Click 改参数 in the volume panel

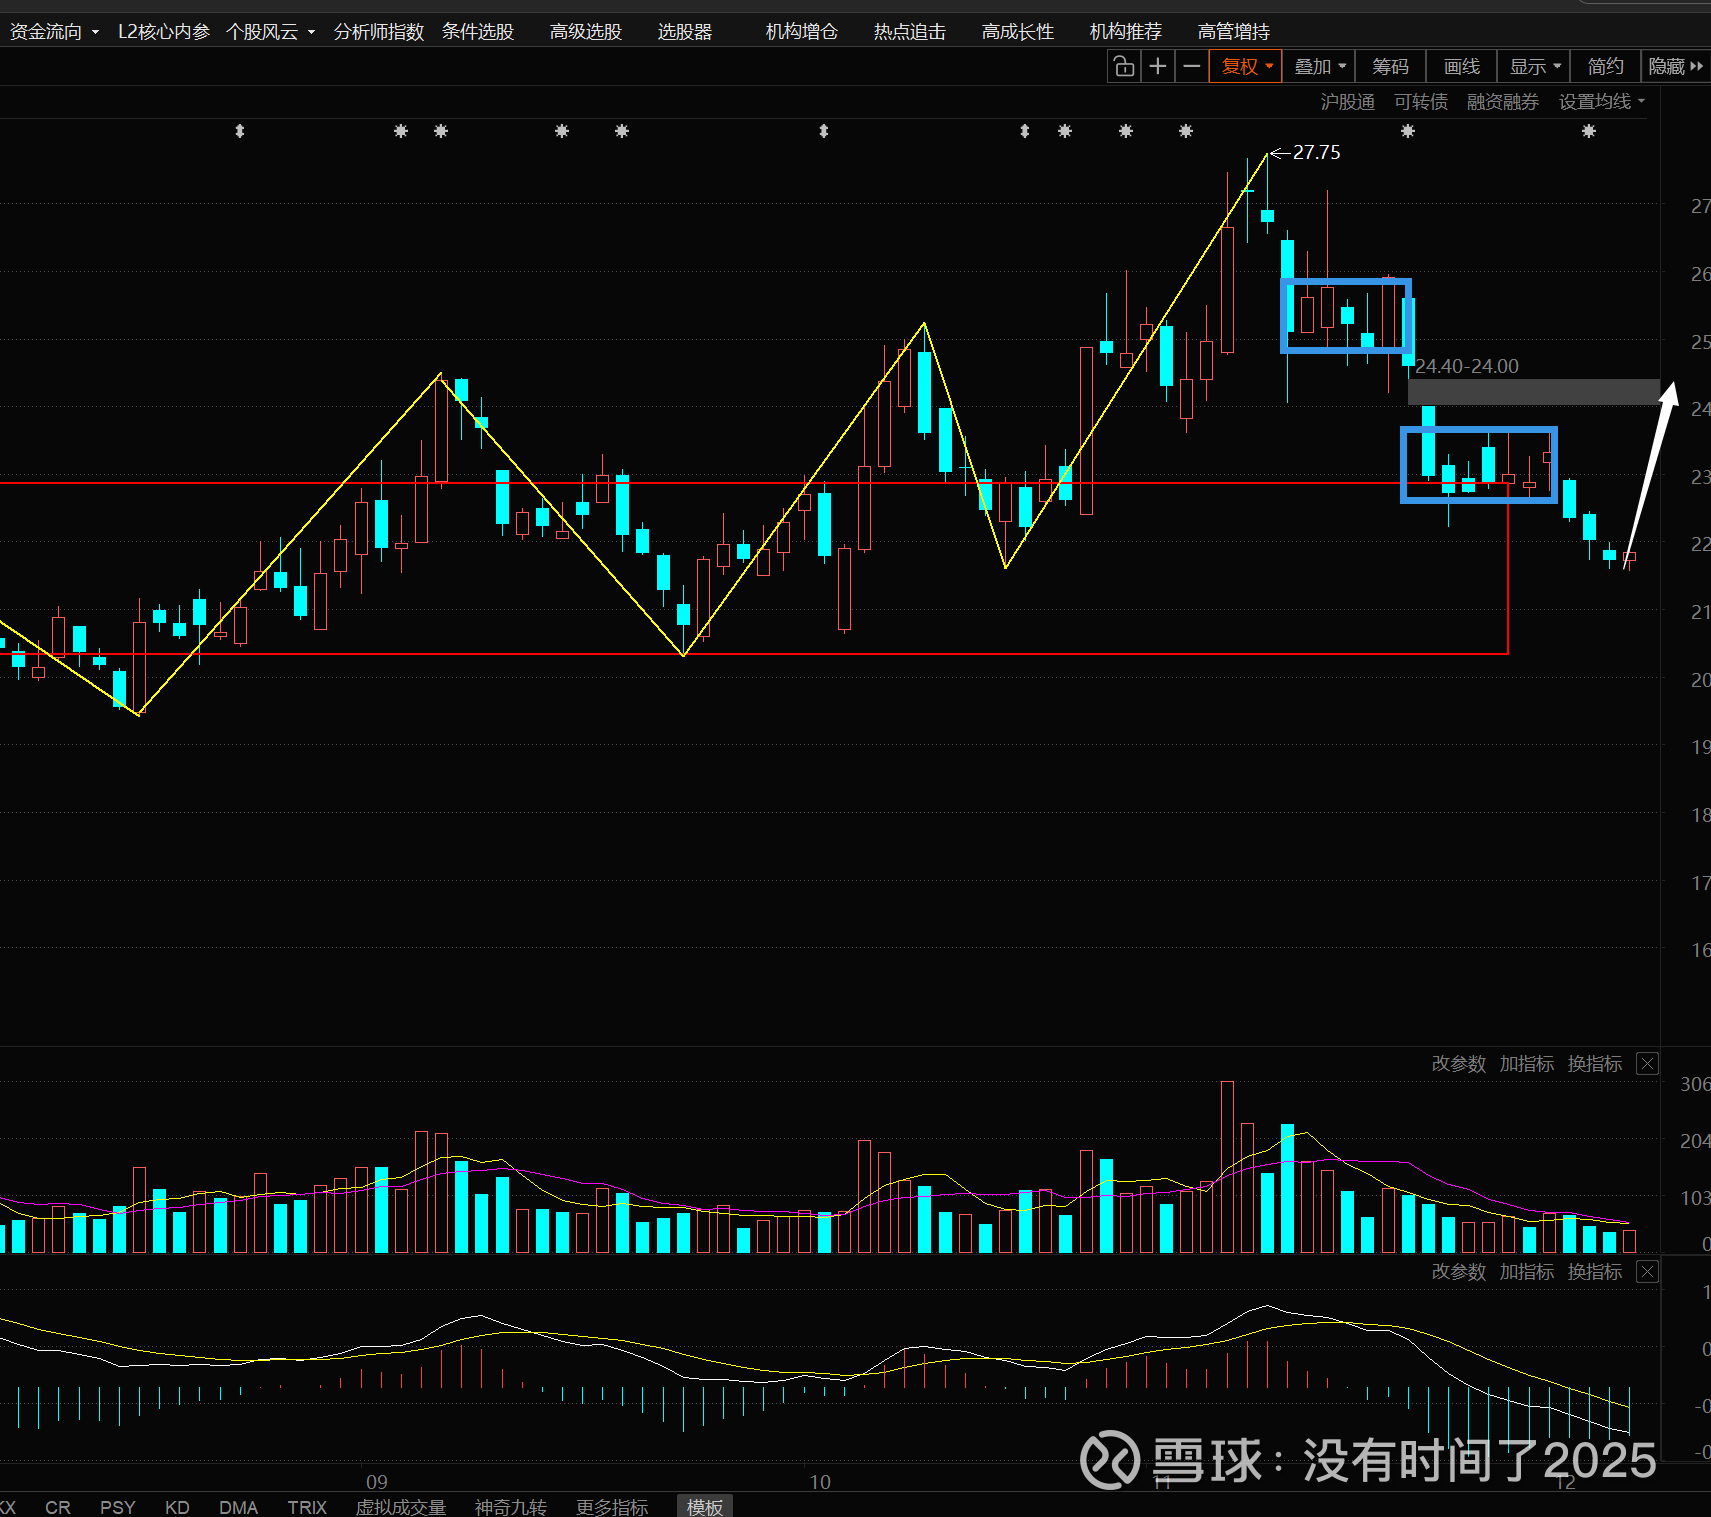pos(1459,1064)
